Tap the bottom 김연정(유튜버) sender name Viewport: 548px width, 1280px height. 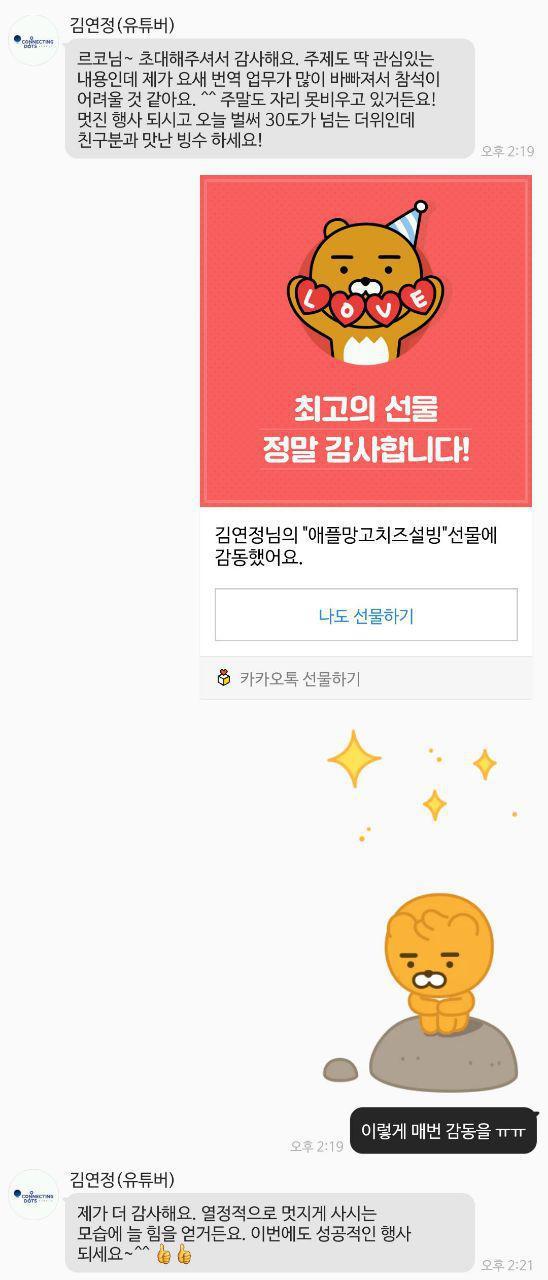coord(122,1179)
